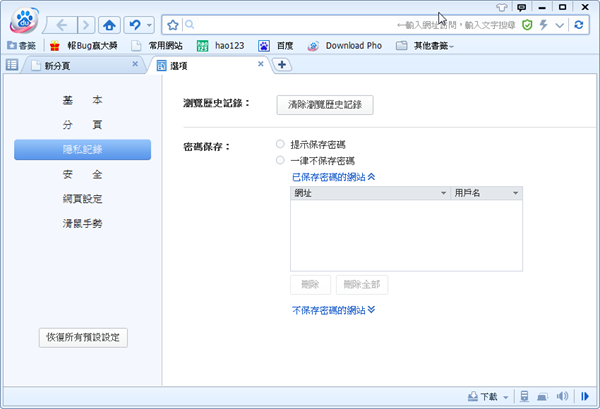The image size is (600, 409).
Task: Go back with the left arrow button
Action: click(62, 25)
